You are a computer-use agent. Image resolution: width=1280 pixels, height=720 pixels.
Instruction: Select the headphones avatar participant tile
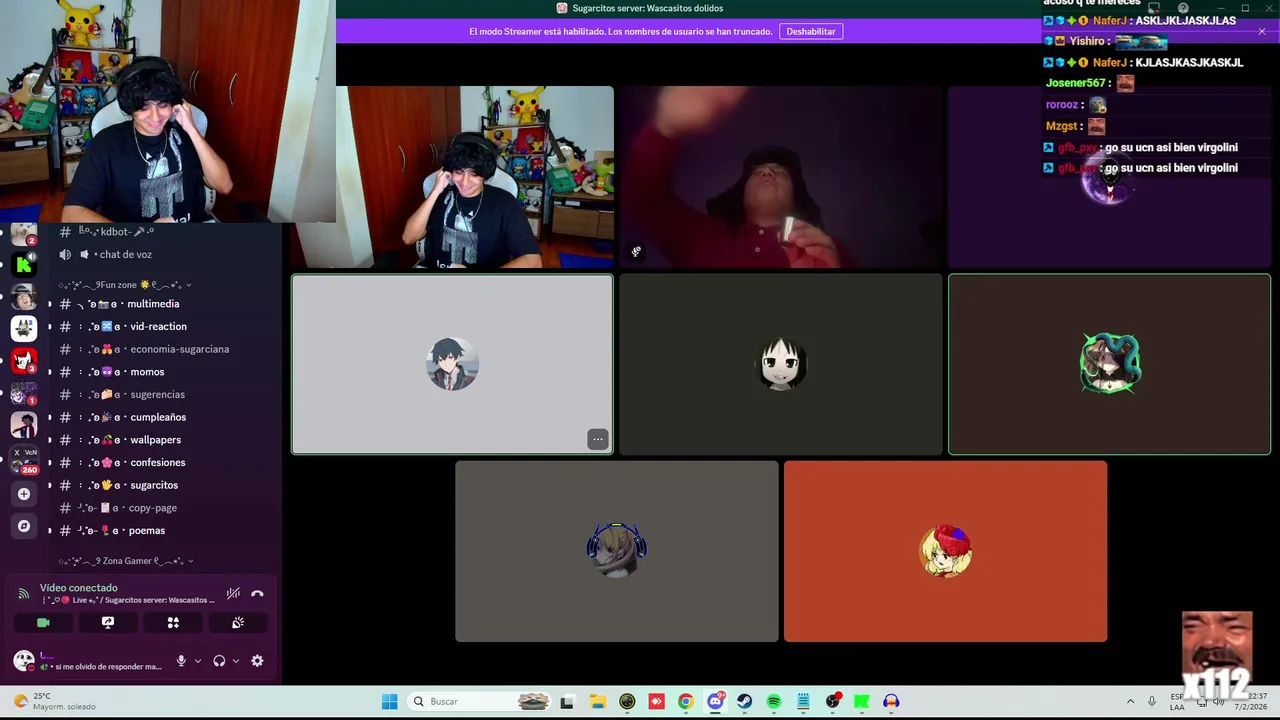point(617,551)
